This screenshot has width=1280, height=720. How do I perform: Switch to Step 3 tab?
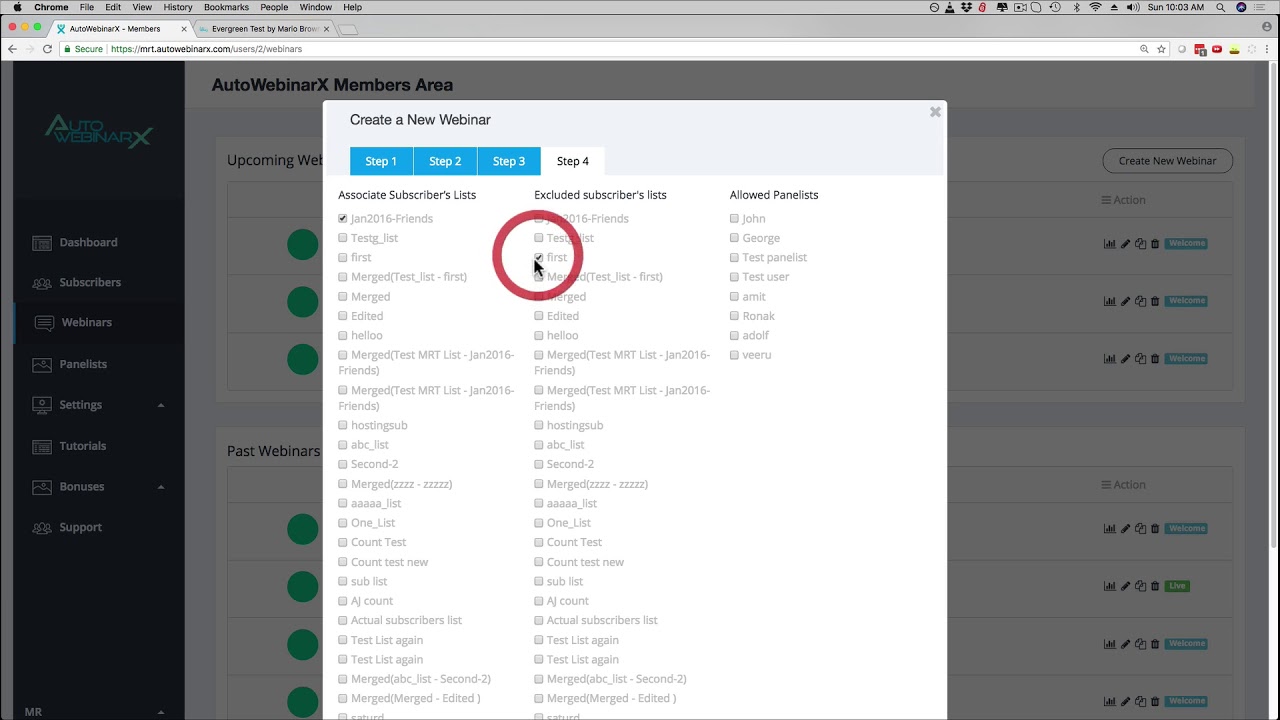[509, 161]
